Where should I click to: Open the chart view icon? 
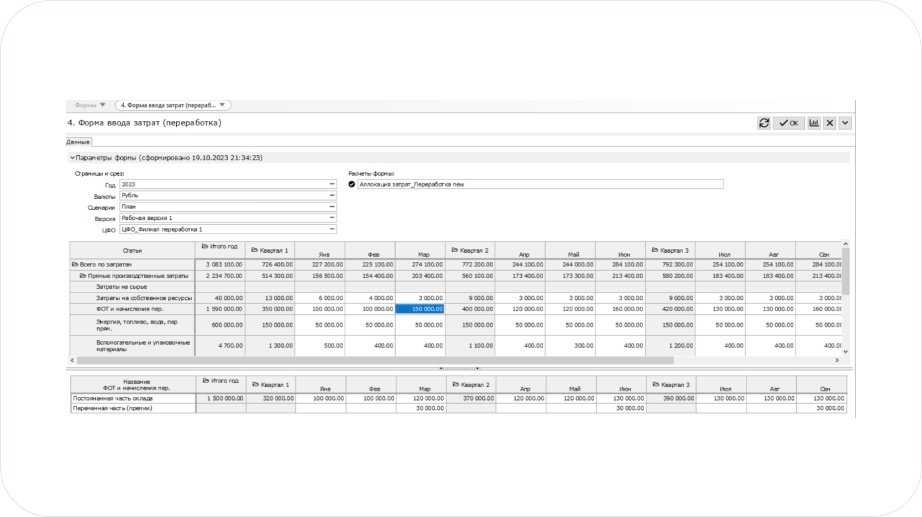click(x=814, y=123)
